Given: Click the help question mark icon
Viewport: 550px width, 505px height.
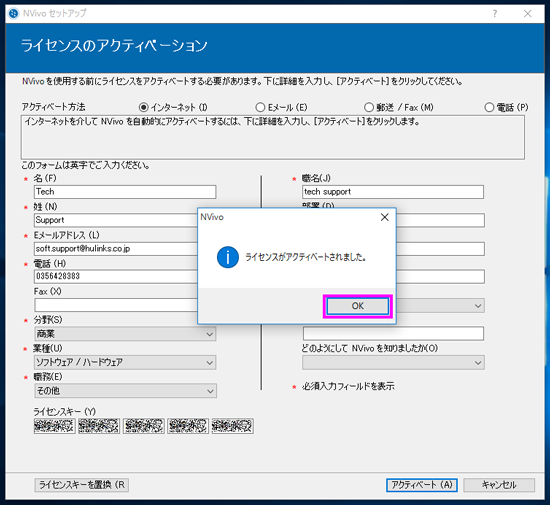Looking at the screenshot, I should (495, 13).
